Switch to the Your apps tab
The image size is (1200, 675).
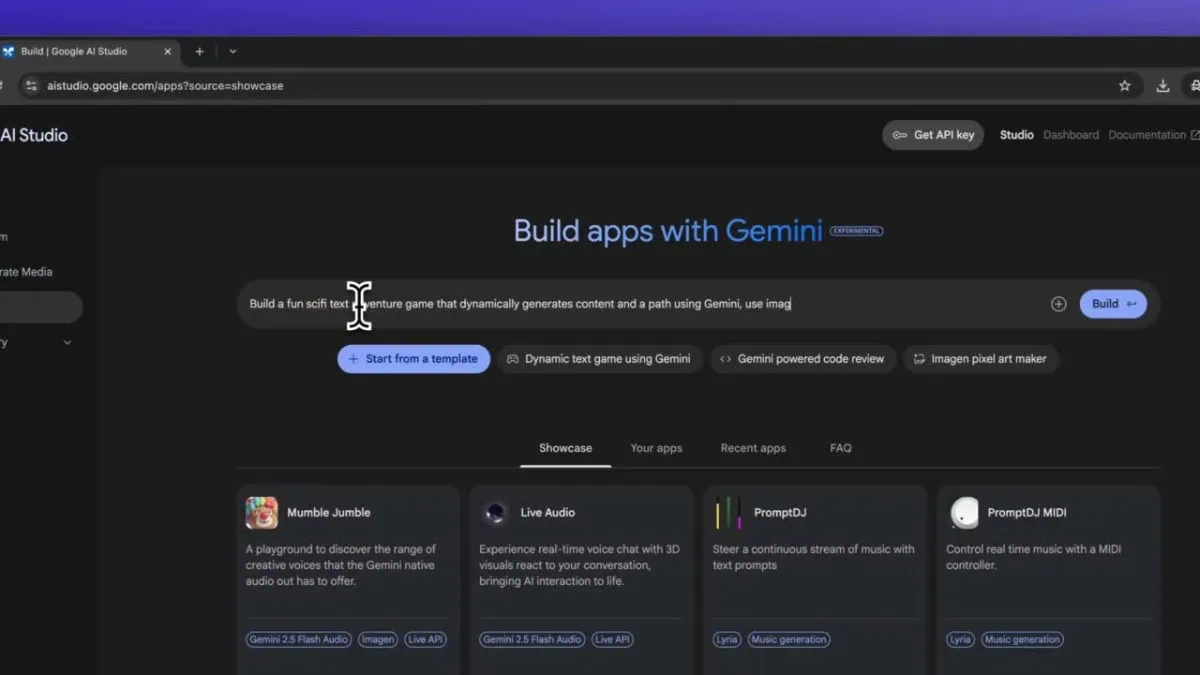(656, 448)
